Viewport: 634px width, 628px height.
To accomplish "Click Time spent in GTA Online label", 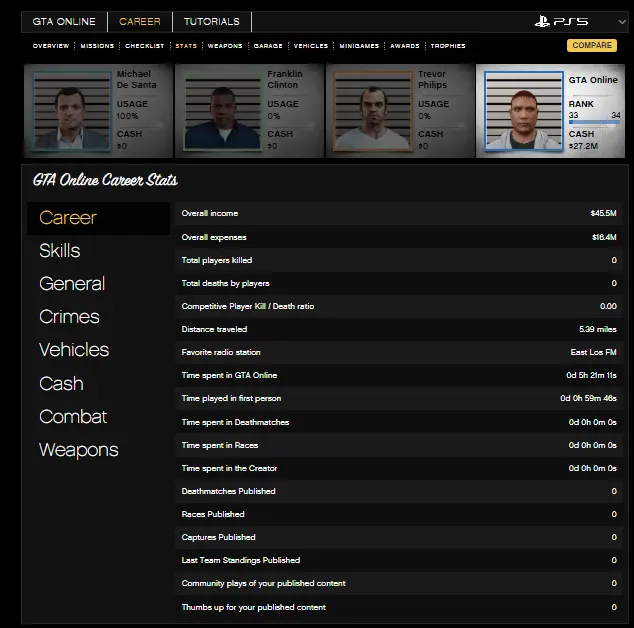I will 229,375.
